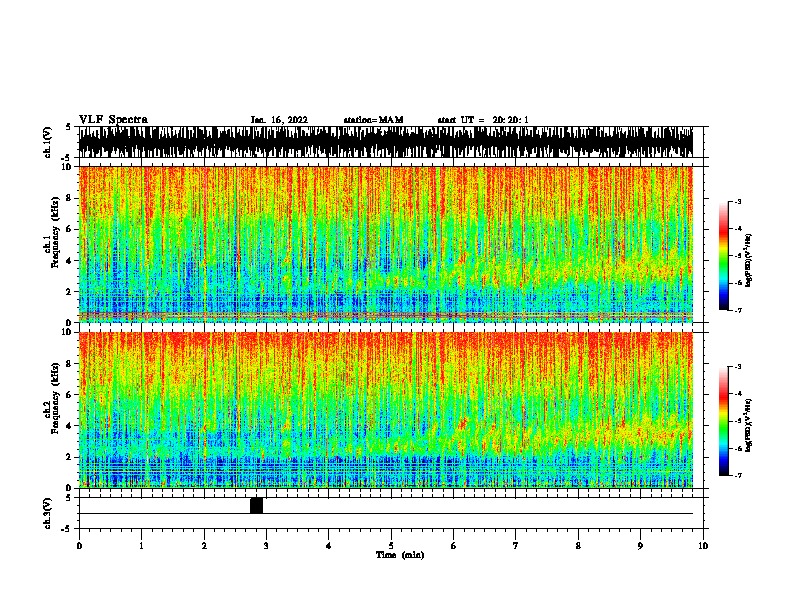The image size is (792, 612).
Task: Click the ch.2 spectrogram color scale bar
Action: click(724, 421)
